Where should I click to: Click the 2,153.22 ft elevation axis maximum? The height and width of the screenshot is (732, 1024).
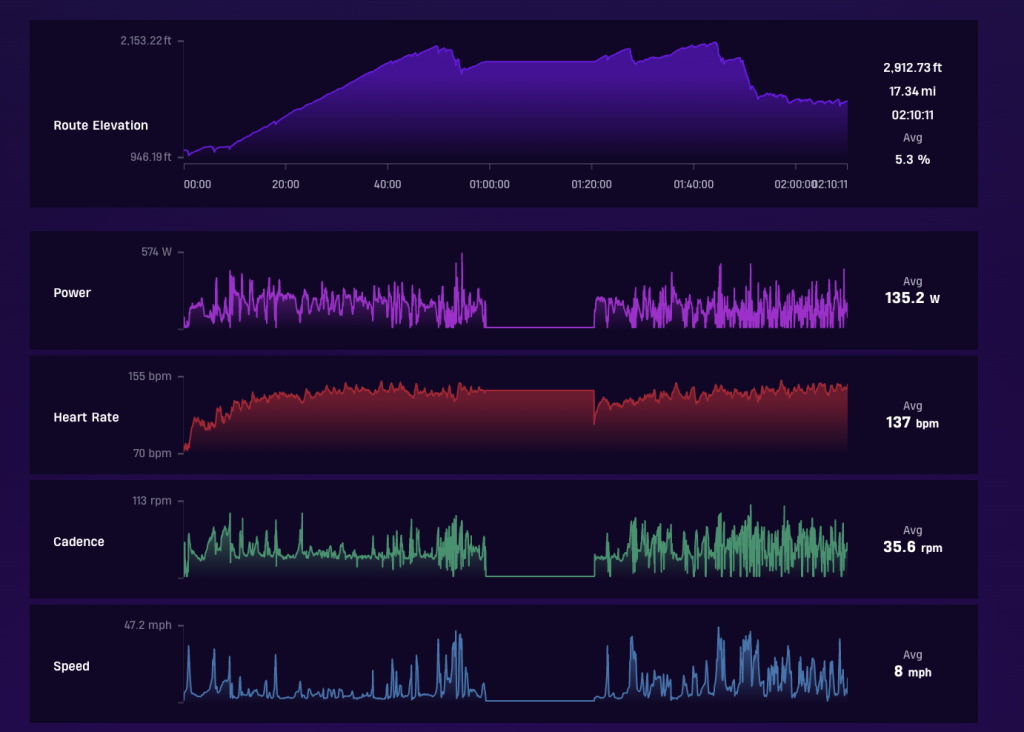(145, 40)
